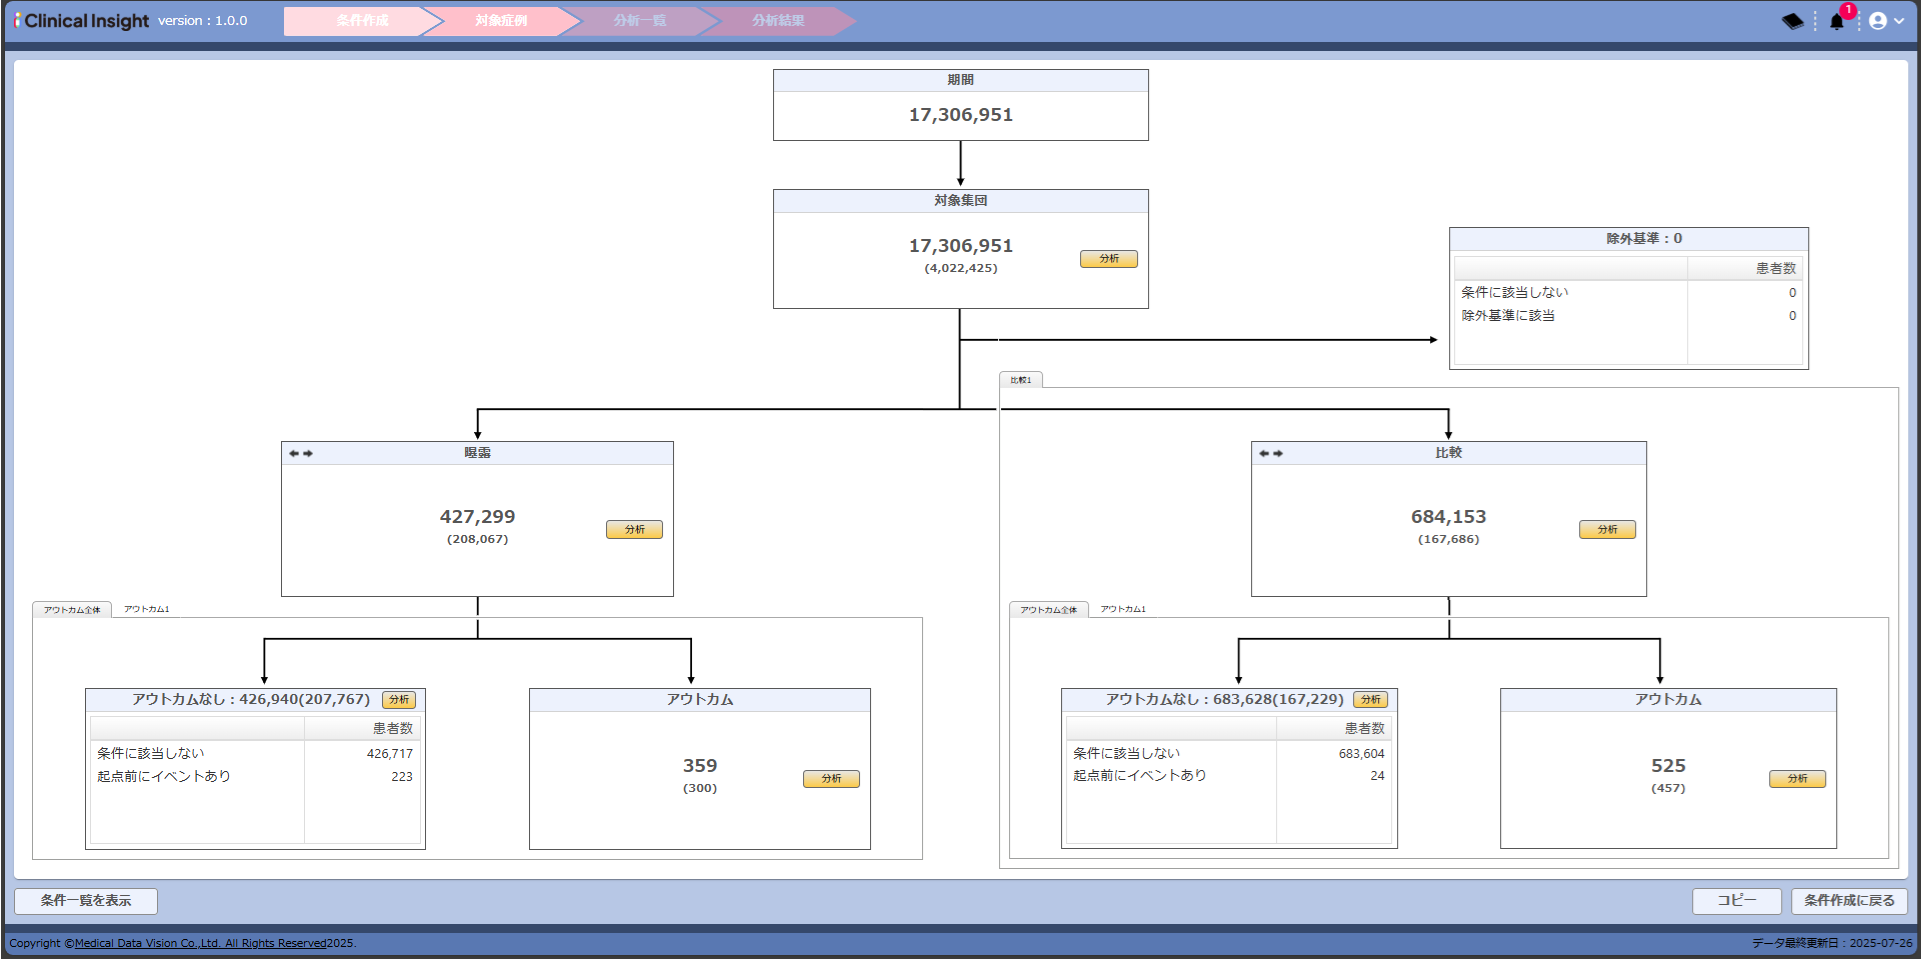Select the 対象症例 step arrow
1923x959 pixels.
(x=501, y=21)
